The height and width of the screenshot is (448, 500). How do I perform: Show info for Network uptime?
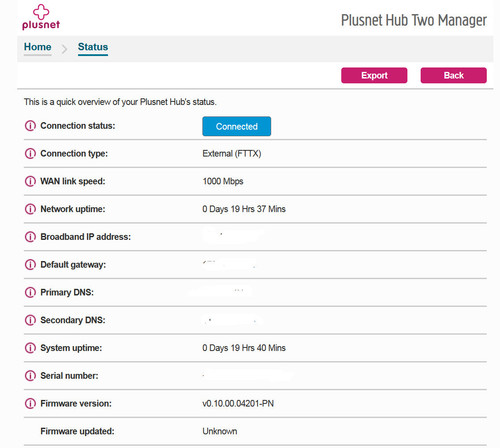click(30, 209)
